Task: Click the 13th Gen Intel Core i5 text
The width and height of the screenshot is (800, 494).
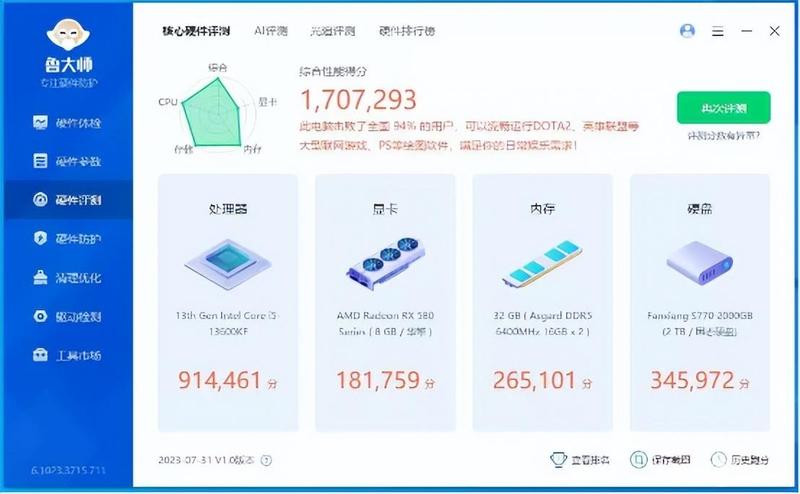Action: click(x=228, y=323)
